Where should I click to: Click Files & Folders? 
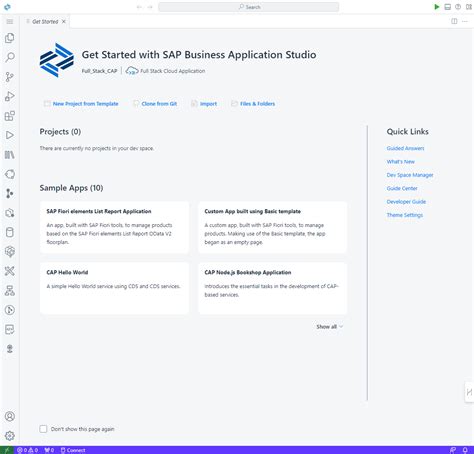point(253,104)
